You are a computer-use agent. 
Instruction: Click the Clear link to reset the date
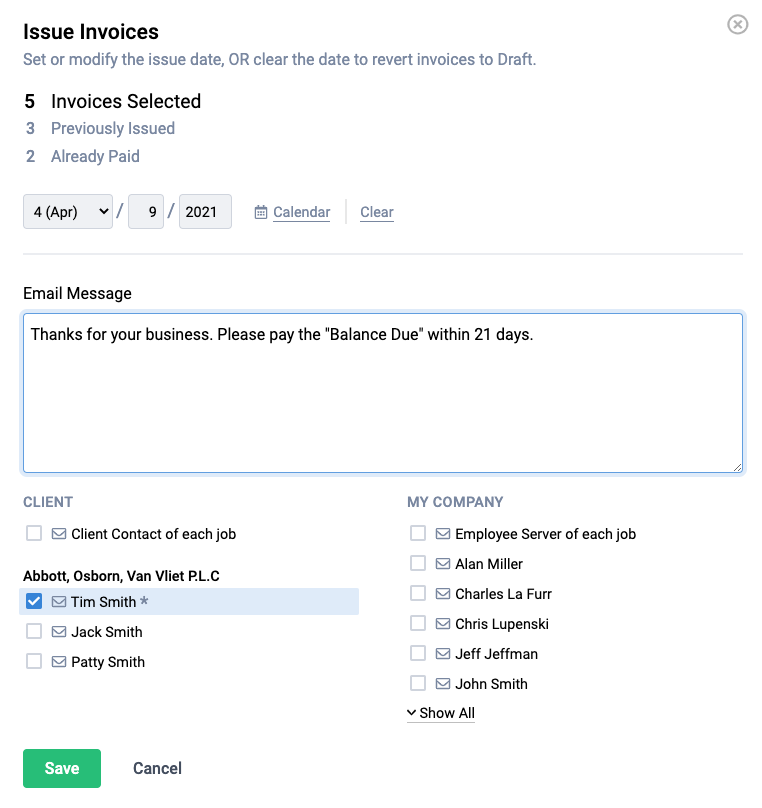pyautogui.click(x=376, y=212)
